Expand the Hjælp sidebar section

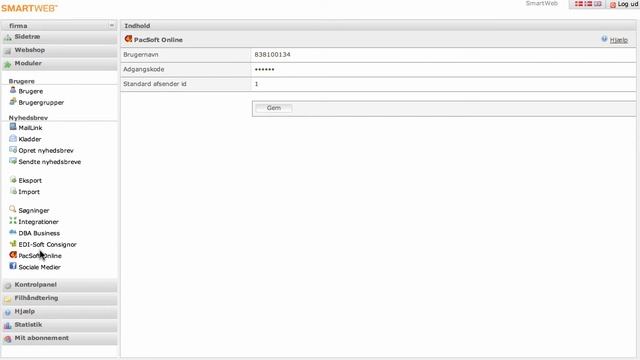(x=60, y=312)
